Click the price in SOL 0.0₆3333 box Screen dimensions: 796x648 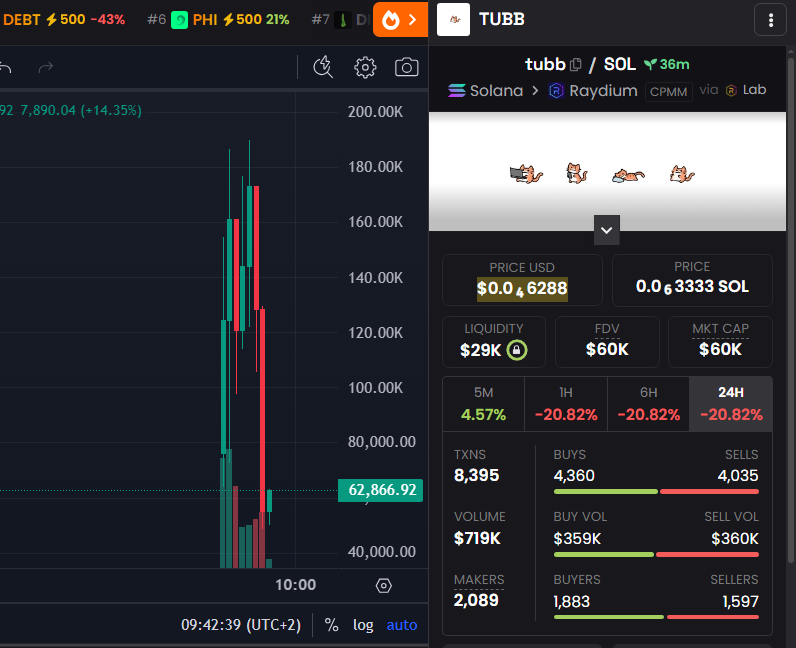click(692, 280)
